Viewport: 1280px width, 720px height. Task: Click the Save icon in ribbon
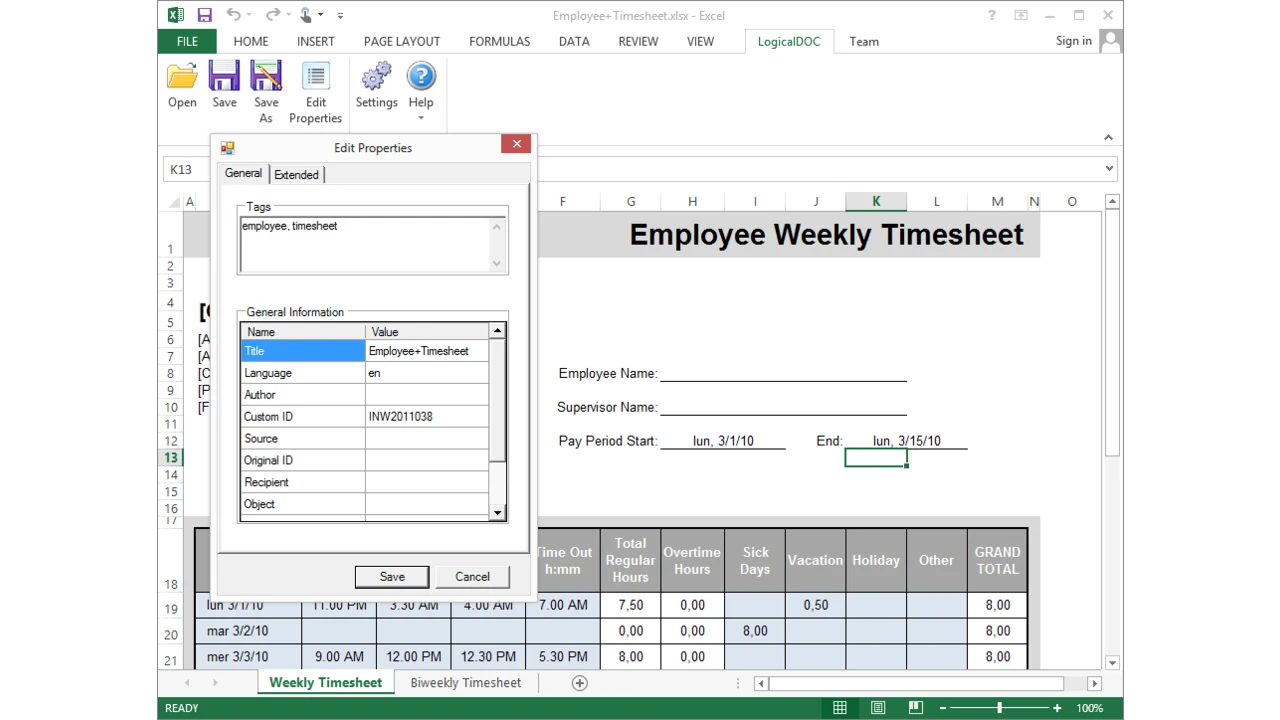pyautogui.click(x=224, y=78)
